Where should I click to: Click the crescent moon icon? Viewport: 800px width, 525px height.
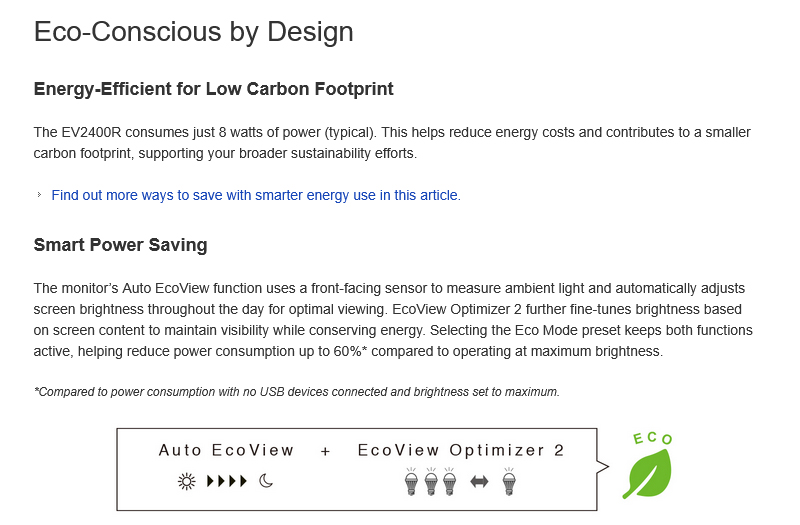(x=266, y=481)
